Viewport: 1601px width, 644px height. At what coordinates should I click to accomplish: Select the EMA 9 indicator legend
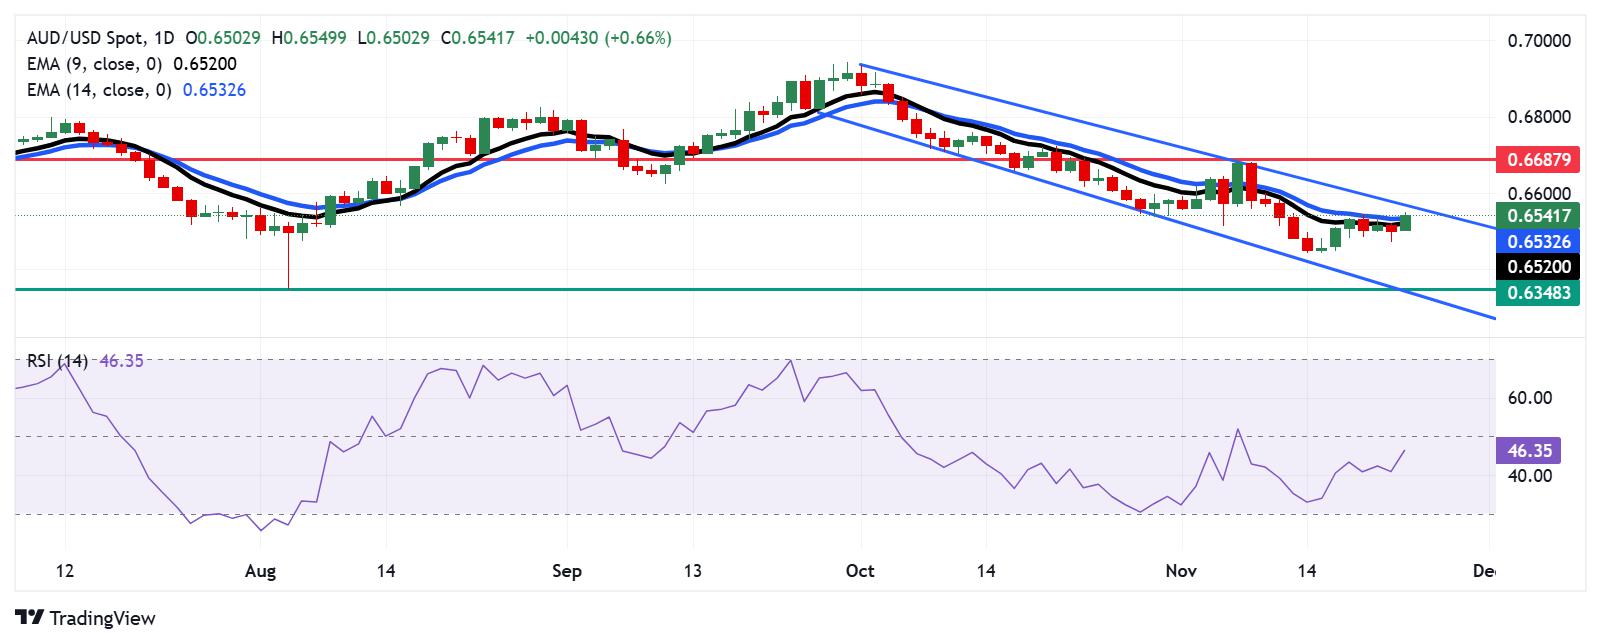[130, 64]
